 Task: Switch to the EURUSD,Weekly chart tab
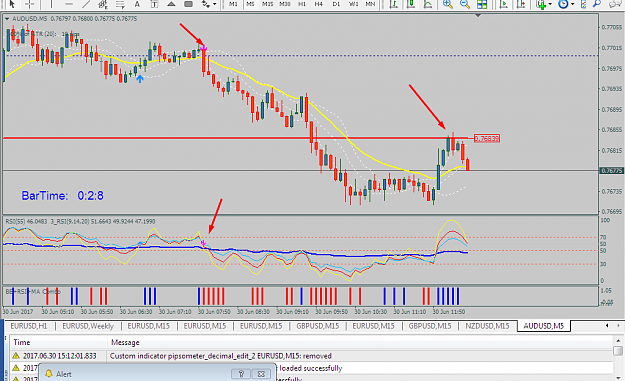tap(88, 326)
